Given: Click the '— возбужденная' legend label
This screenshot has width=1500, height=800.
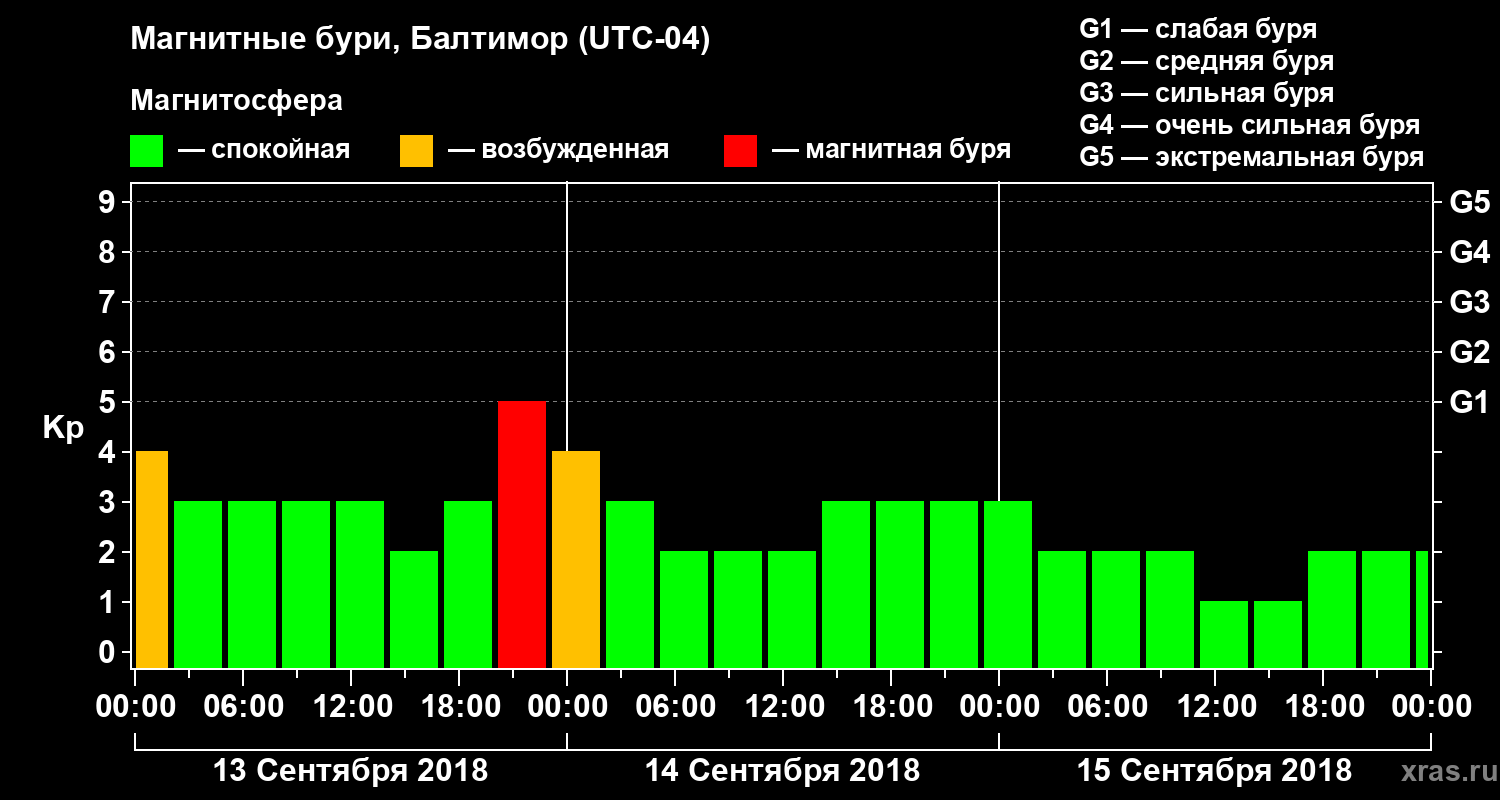Looking at the screenshot, I should pyautogui.click(x=558, y=150).
